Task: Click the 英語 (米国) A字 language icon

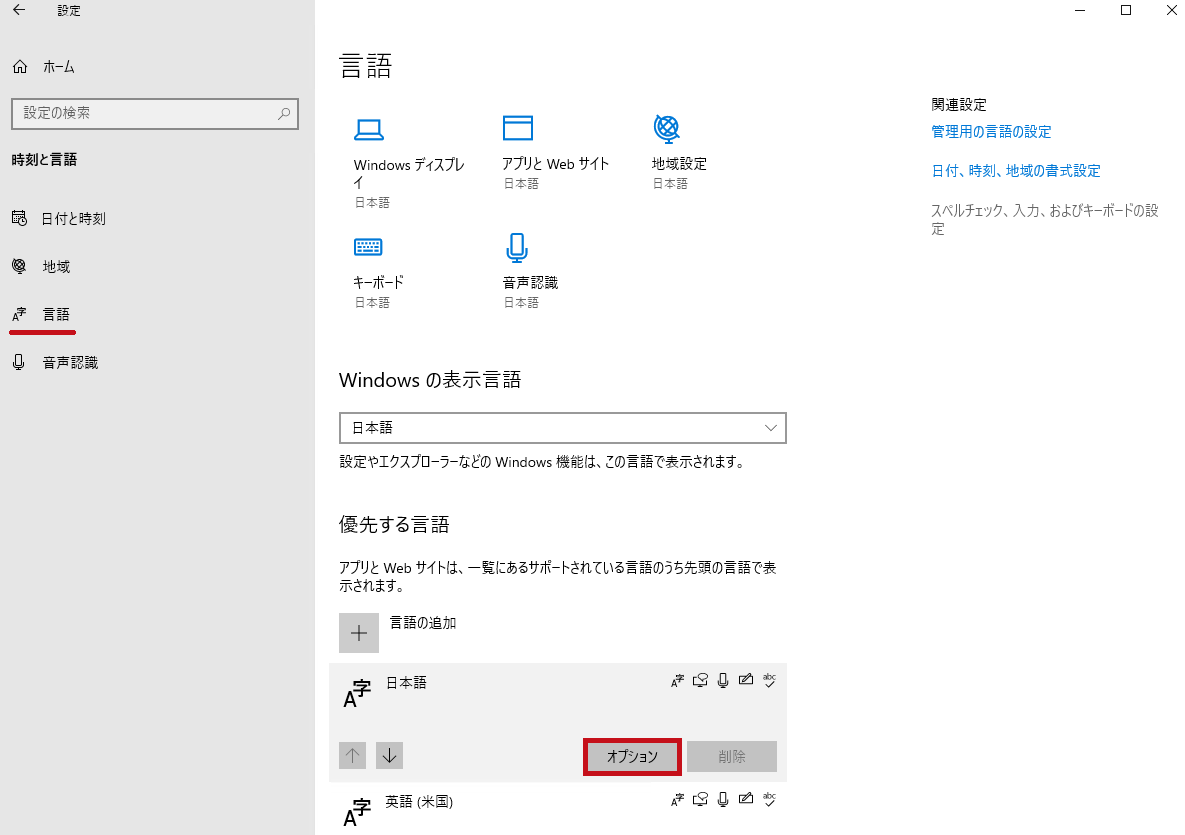Action: pos(357,813)
